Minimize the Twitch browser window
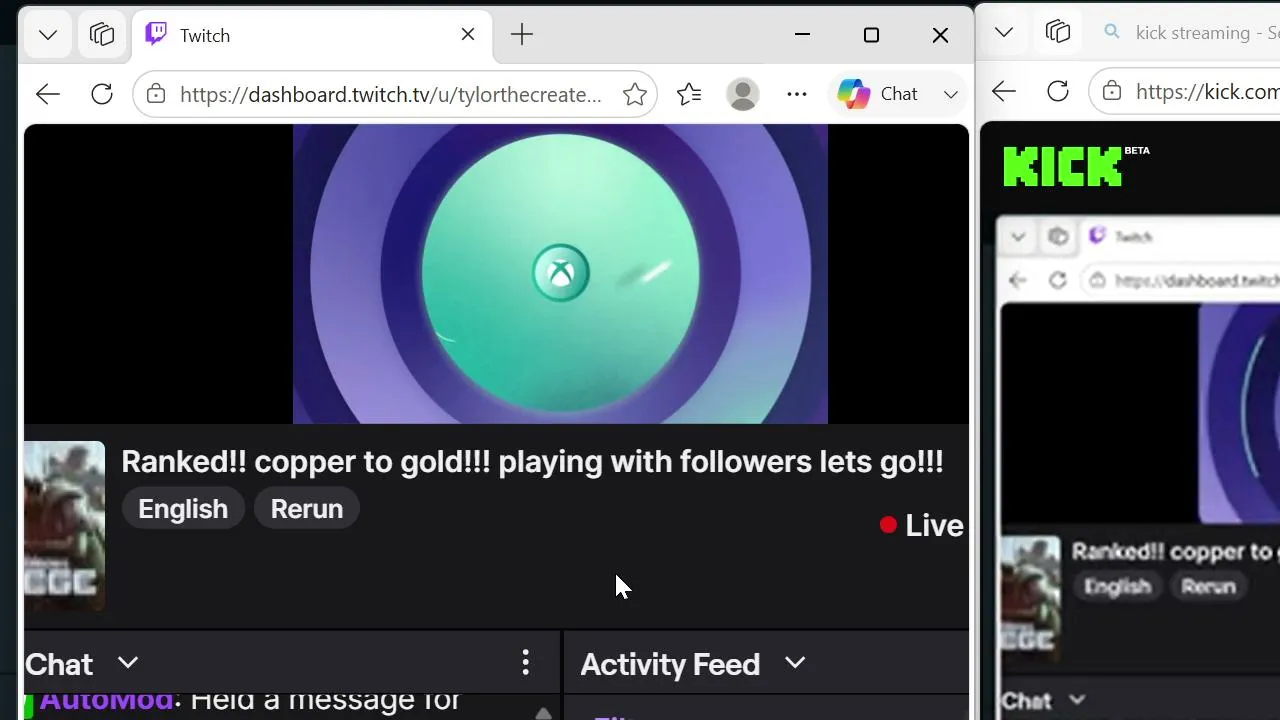Image resolution: width=1280 pixels, height=720 pixels. coord(802,35)
